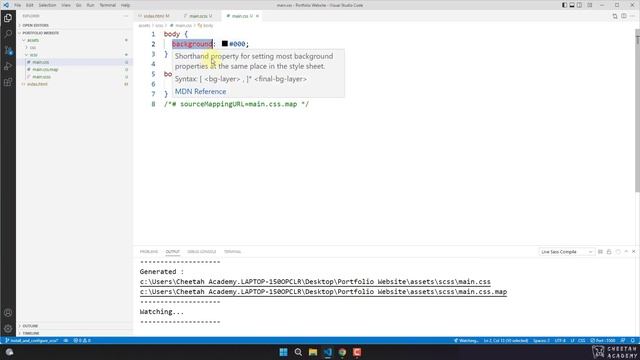Open the generated main.css path link
Viewport: 640px width, 360px height.
click(x=315, y=282)
